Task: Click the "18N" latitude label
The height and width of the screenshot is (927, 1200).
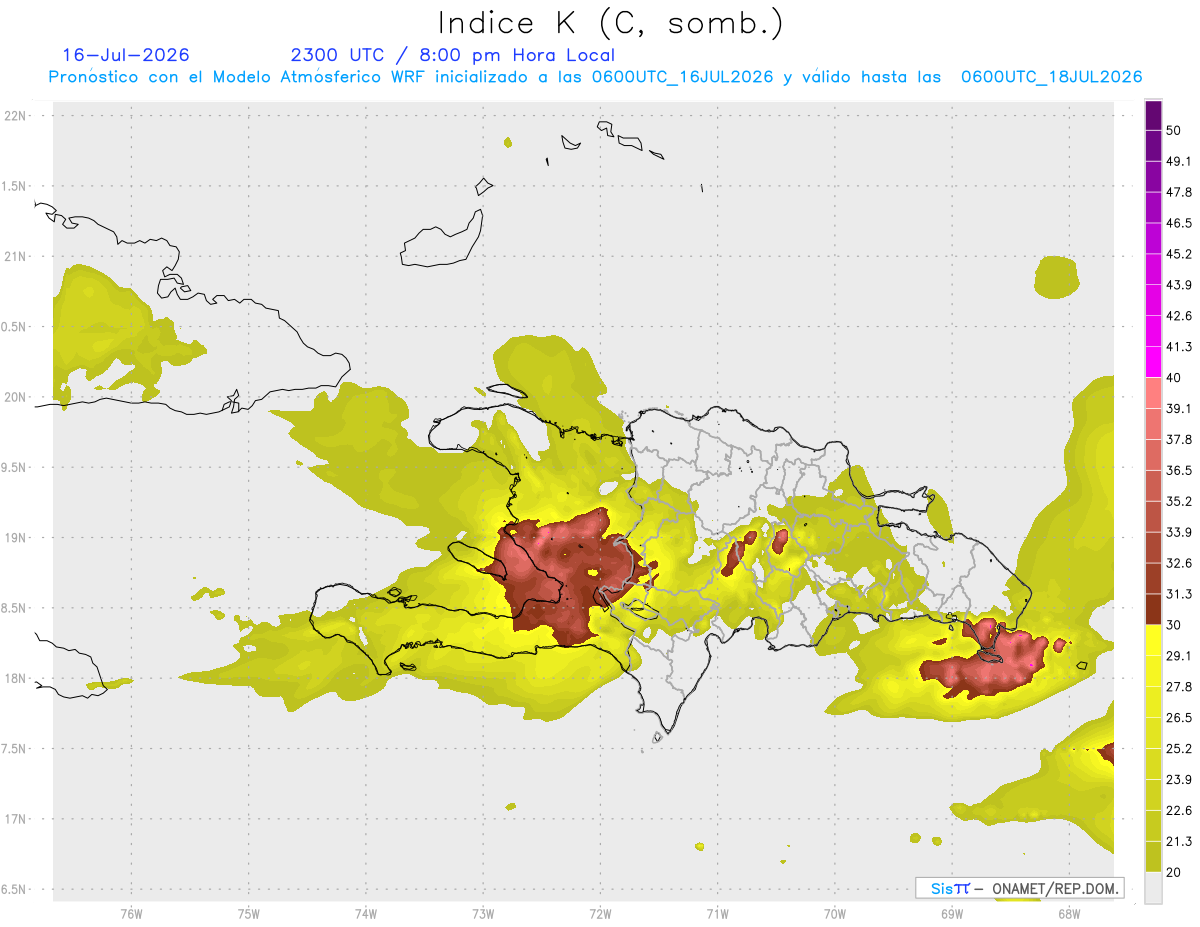Action: [15, 678]
